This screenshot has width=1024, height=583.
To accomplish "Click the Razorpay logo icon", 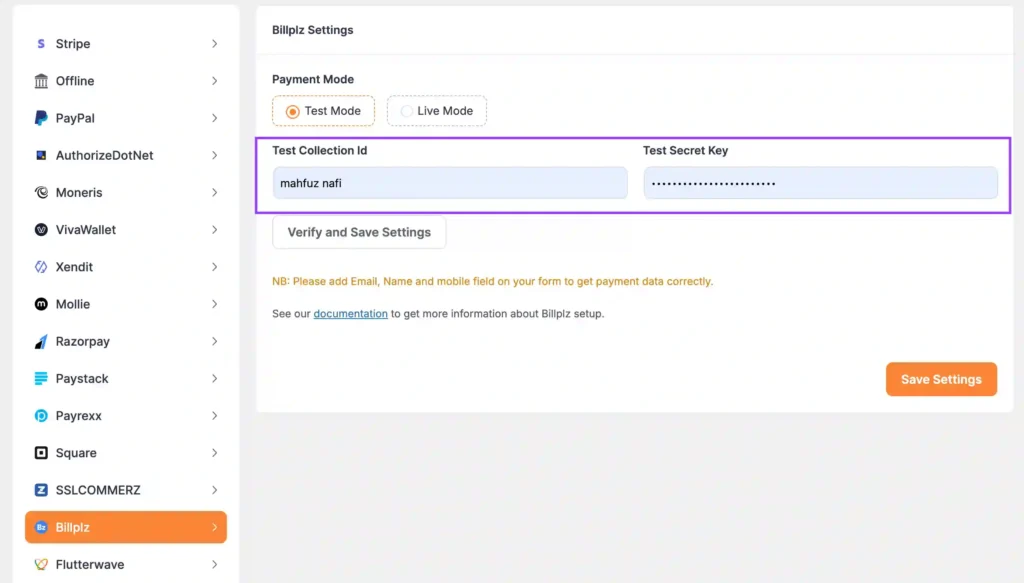I will (x=41, y=341).
